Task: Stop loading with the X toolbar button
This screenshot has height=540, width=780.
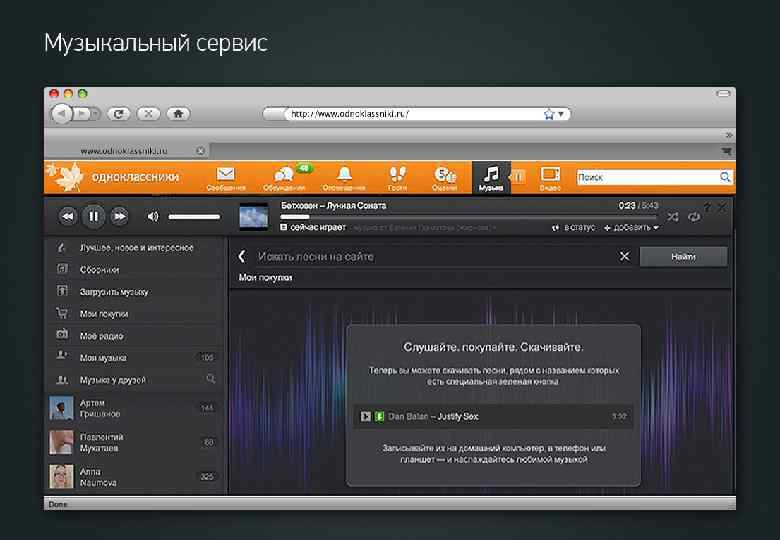Action: (148, 114)
